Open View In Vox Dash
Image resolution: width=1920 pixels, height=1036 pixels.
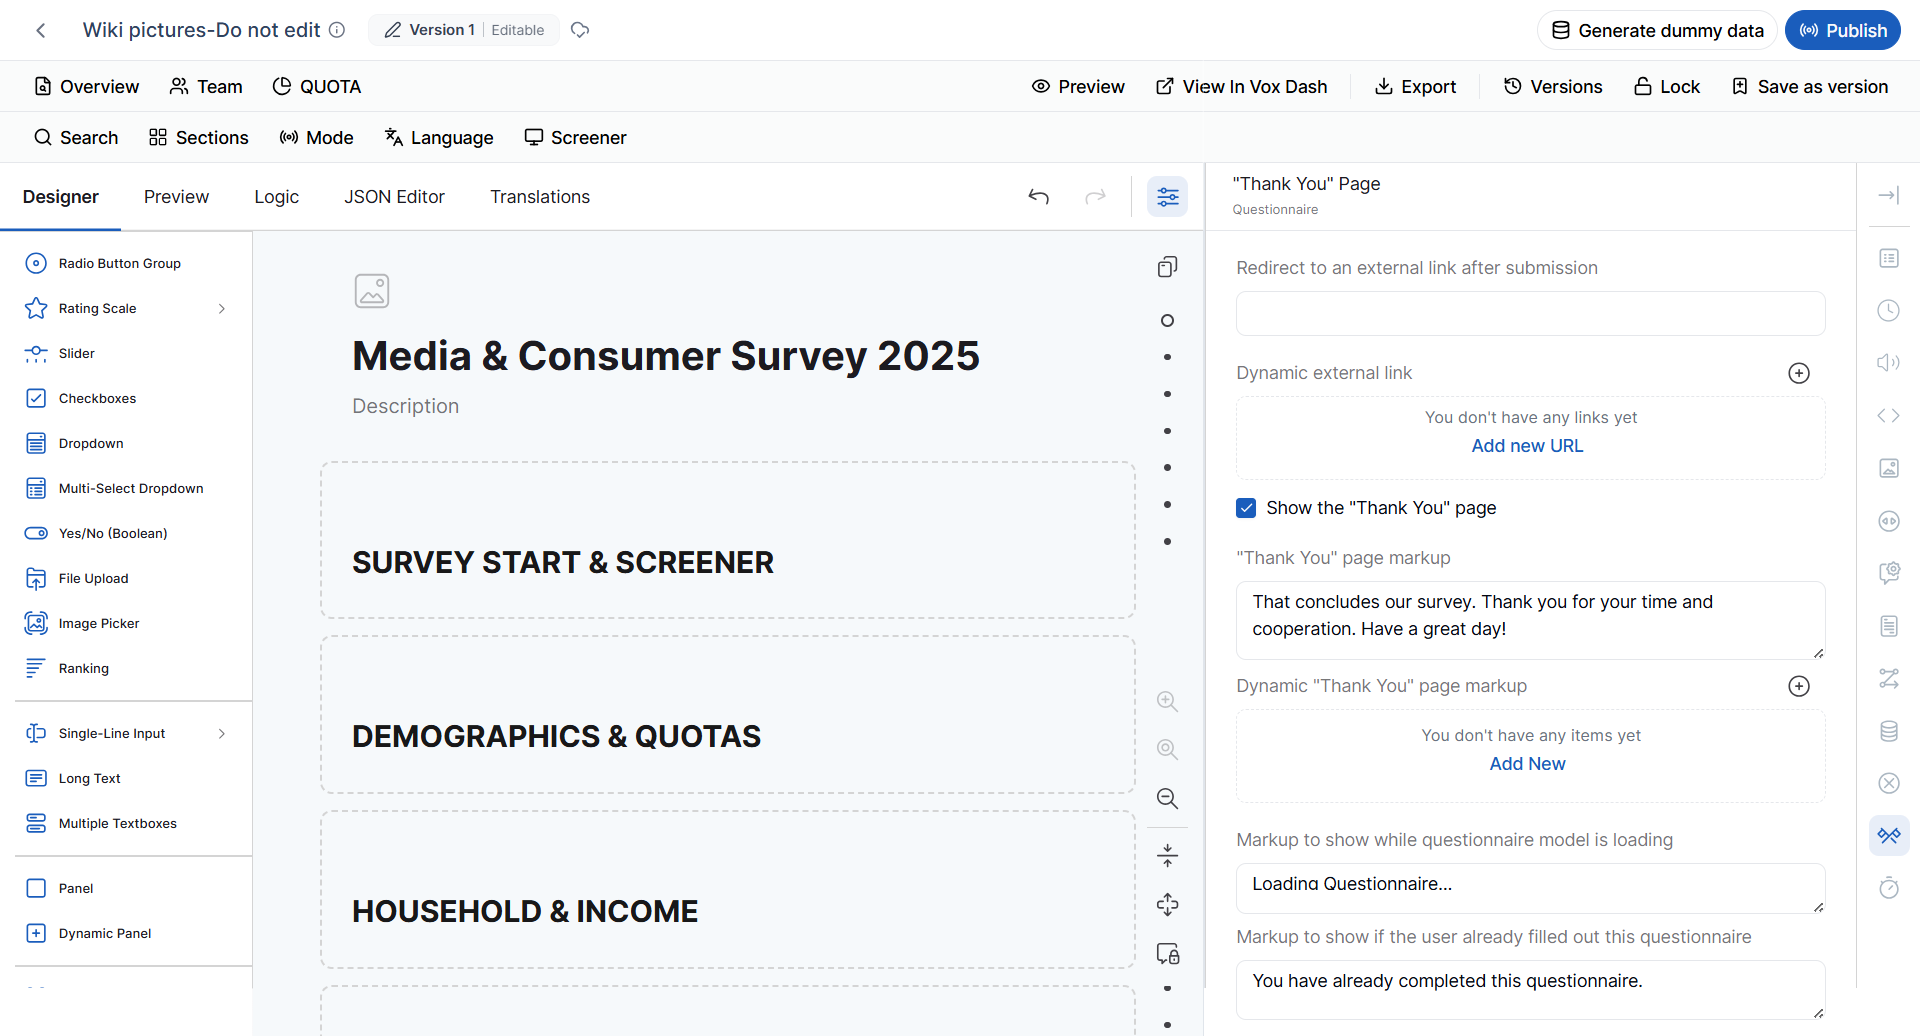click(1241, 87)
